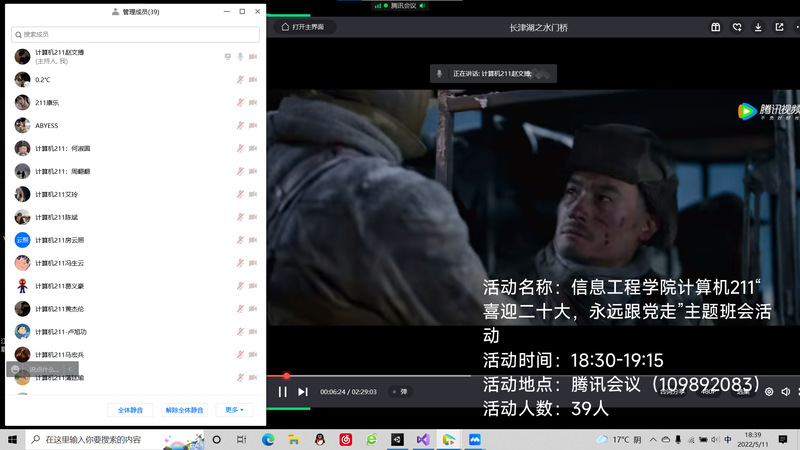Focus the 搜索成员 search field

135,34
